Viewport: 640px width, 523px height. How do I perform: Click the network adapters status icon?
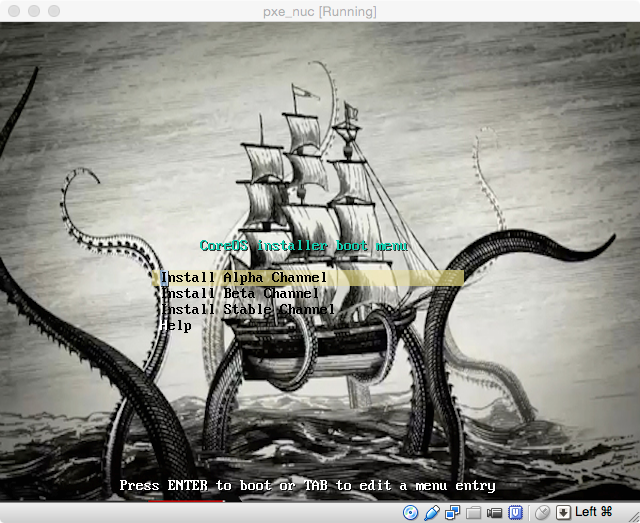[453, 512]
